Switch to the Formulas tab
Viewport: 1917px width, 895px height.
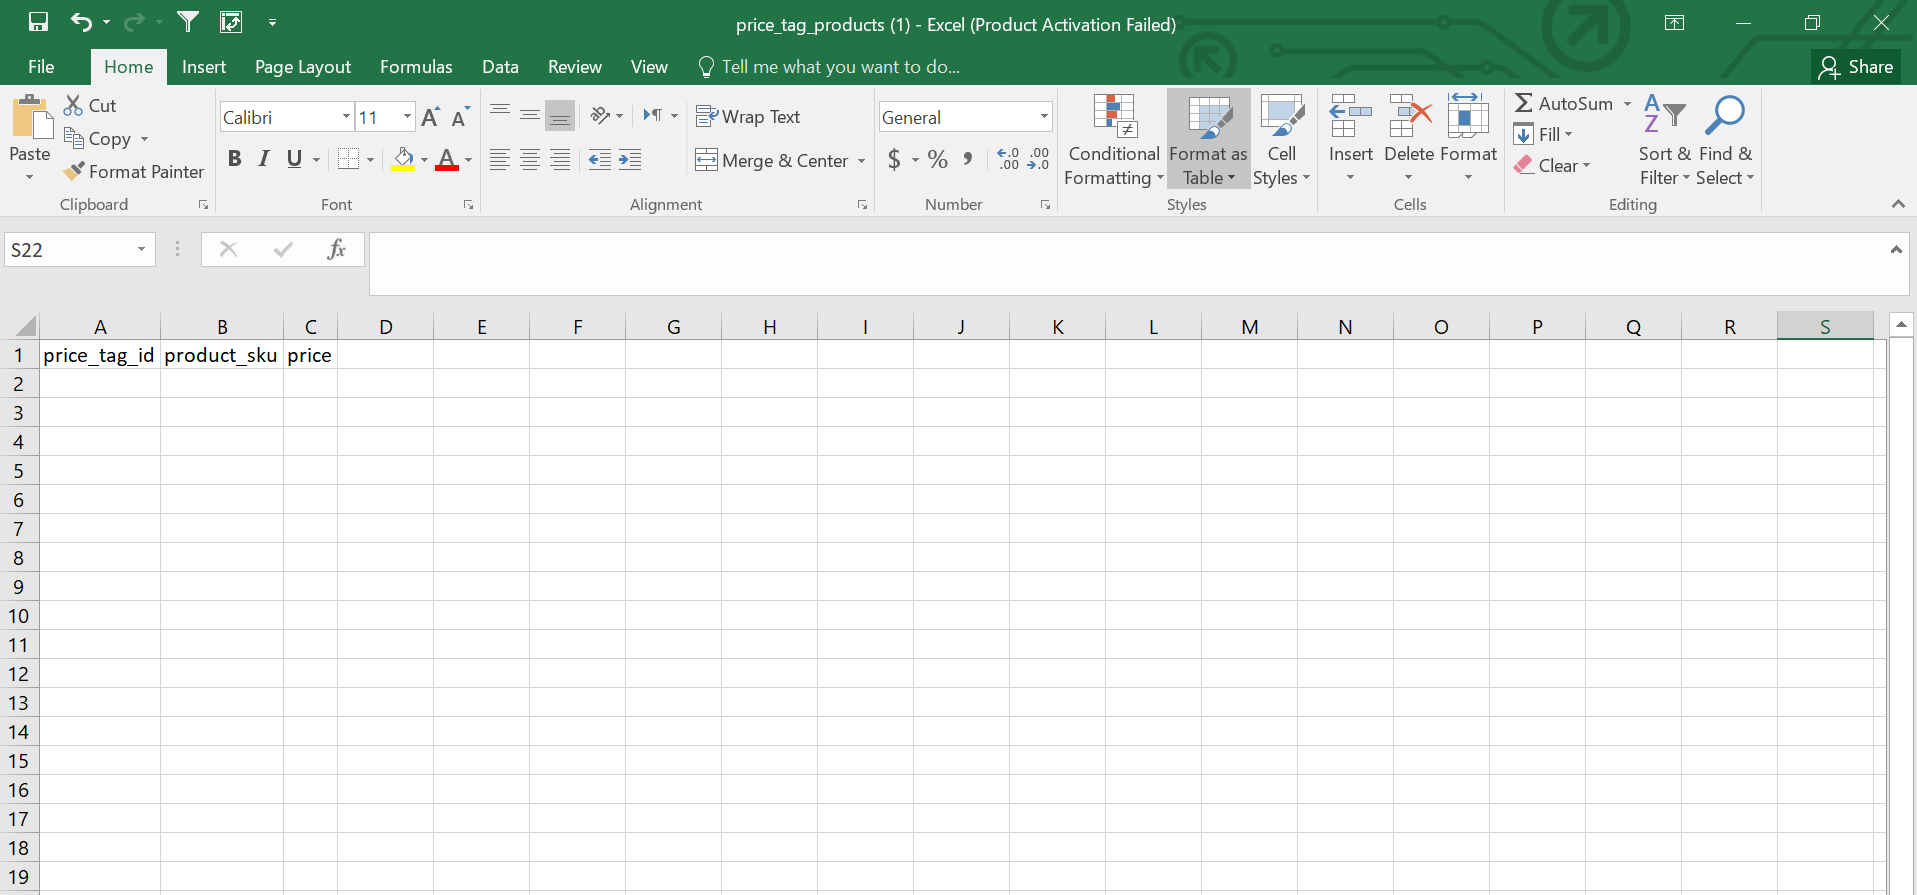[416, 67]
